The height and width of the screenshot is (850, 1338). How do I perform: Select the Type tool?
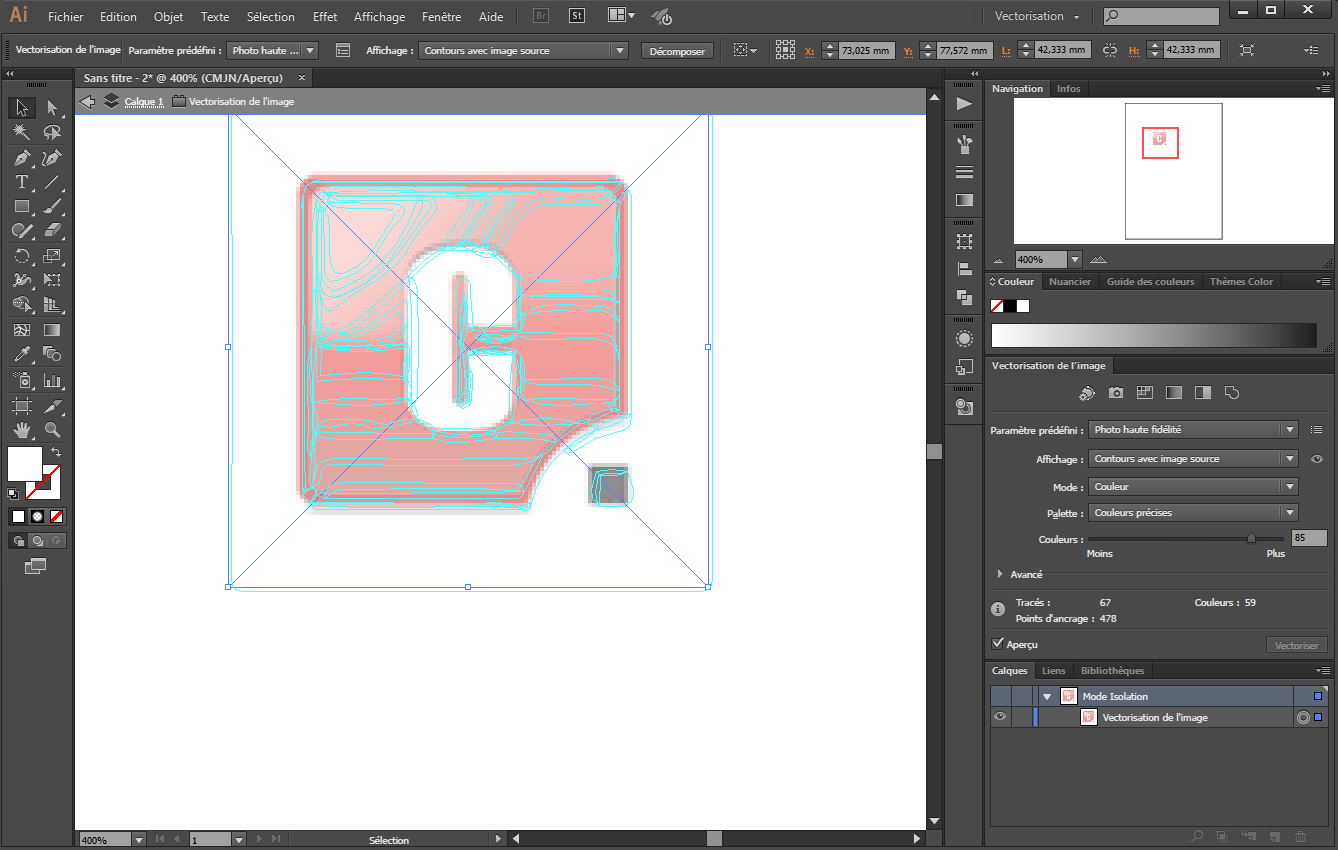[21, 182]
